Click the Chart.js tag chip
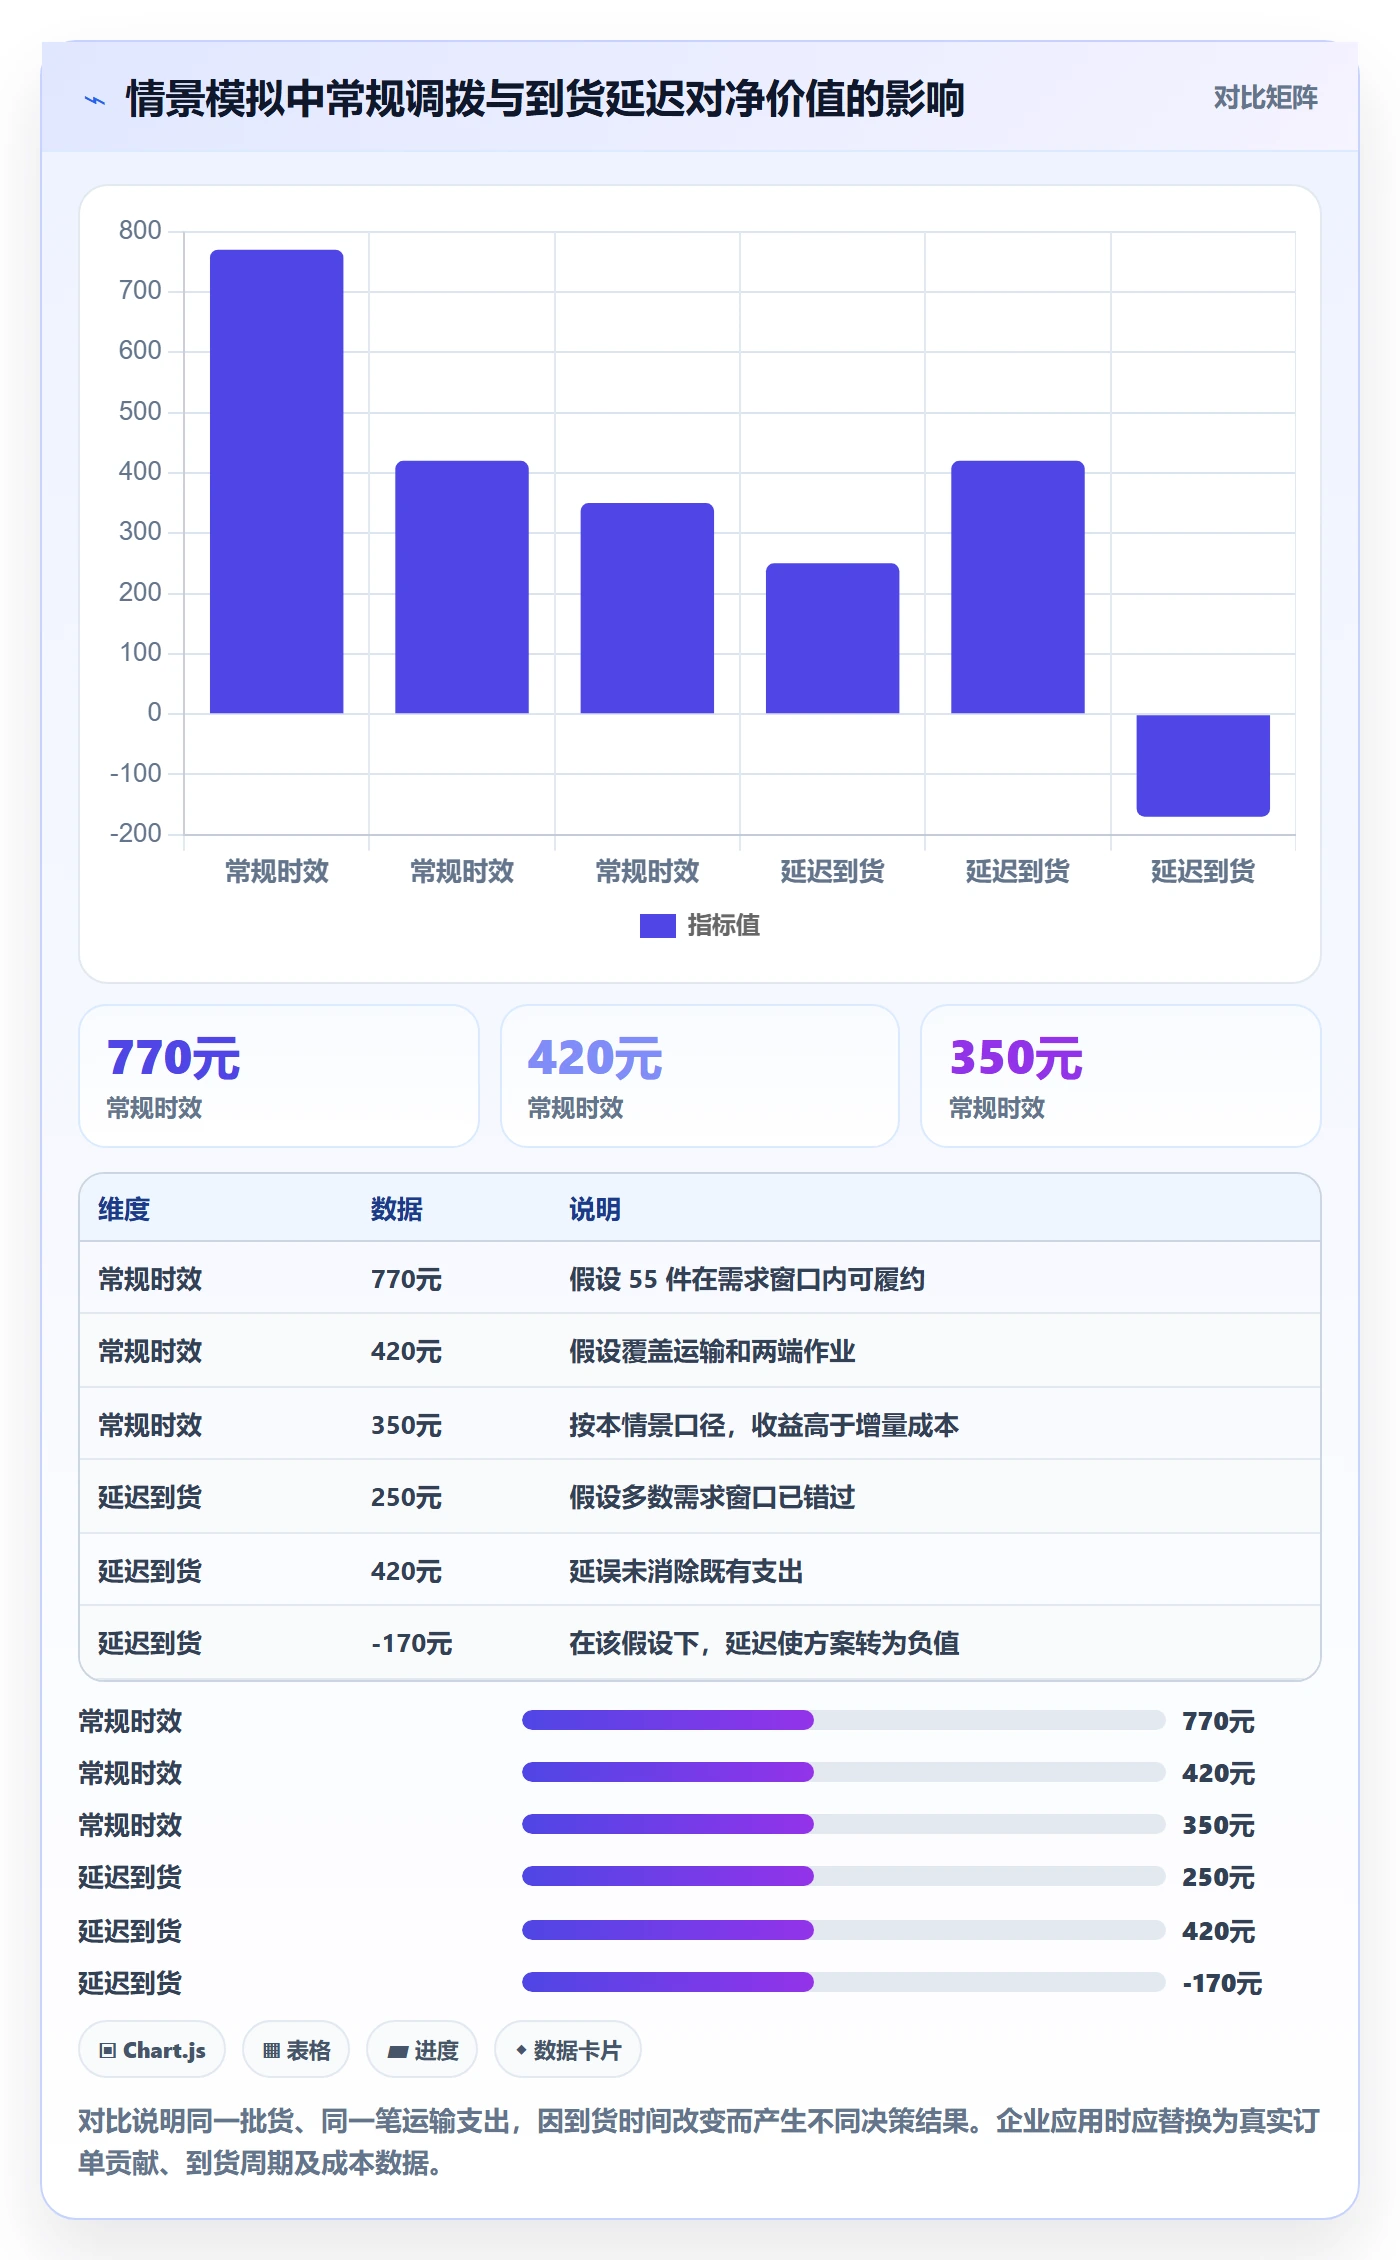This screenshot has width=1400, height=2260. click(152, 2050)
